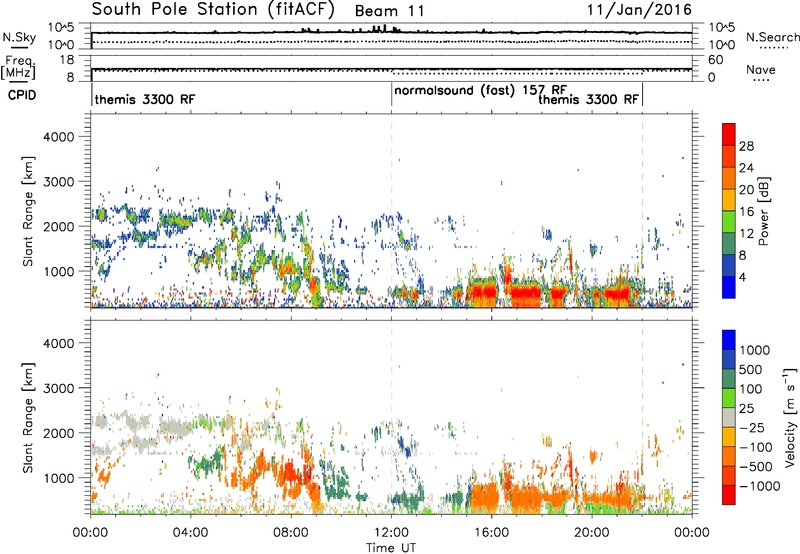The height and width of the screenshot is (554, 800).
Task: Select the 12:00 time tick label
Action: 391,533
